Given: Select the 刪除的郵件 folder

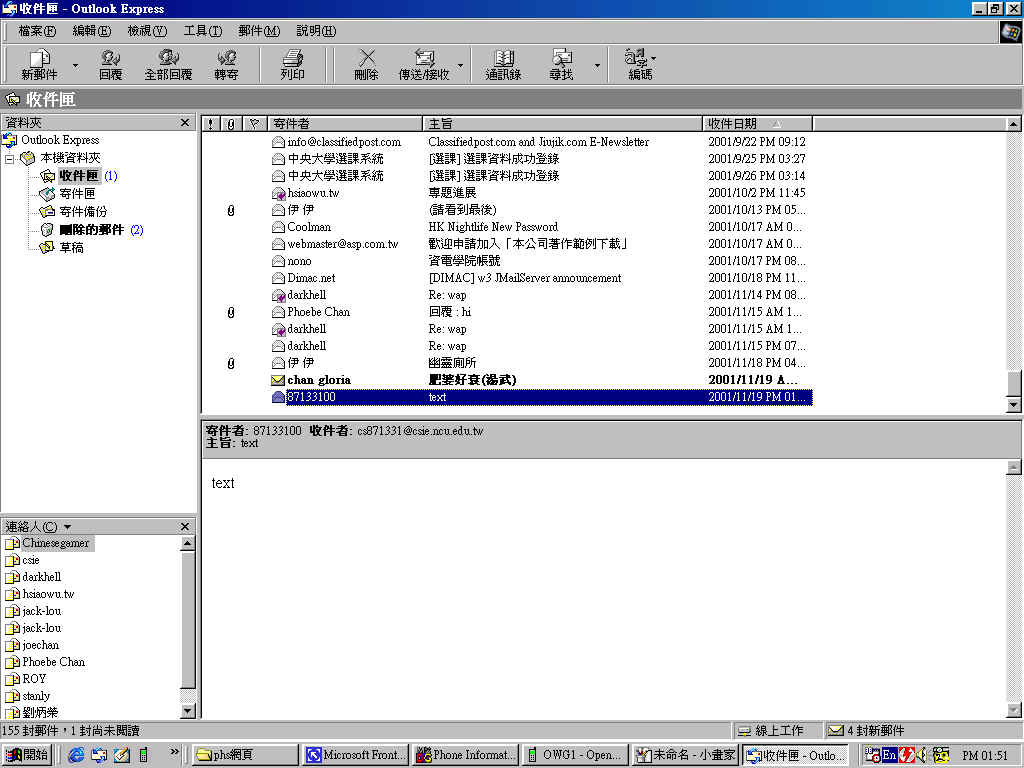Looking at the screenshot, I should click(93, 230).
